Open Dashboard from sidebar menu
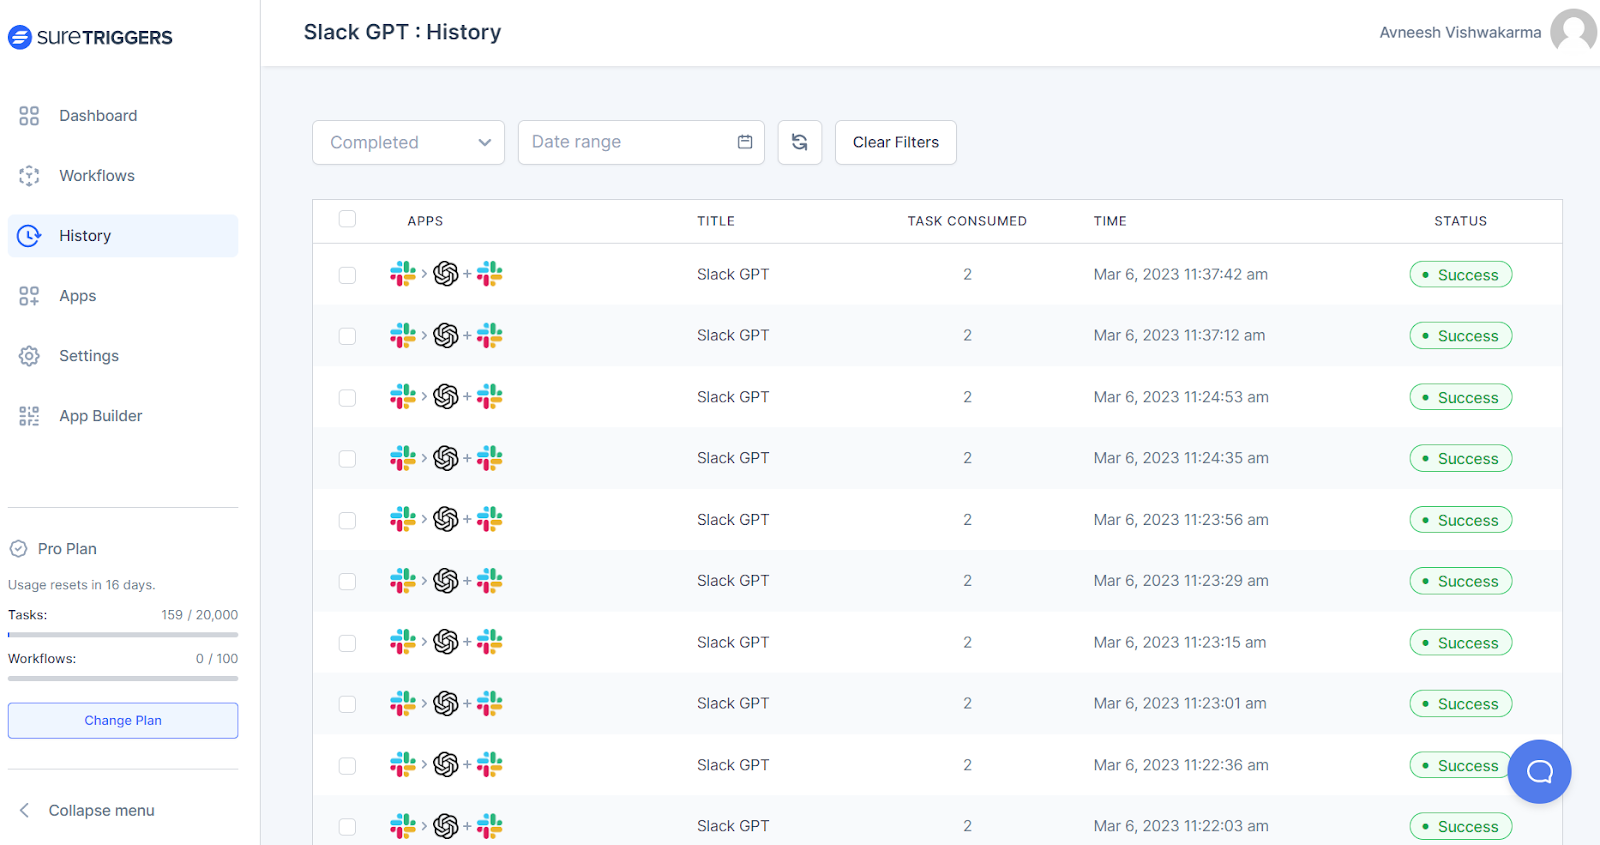The height and width of the screenshot is (845, 1600). [x=123, y=116]
